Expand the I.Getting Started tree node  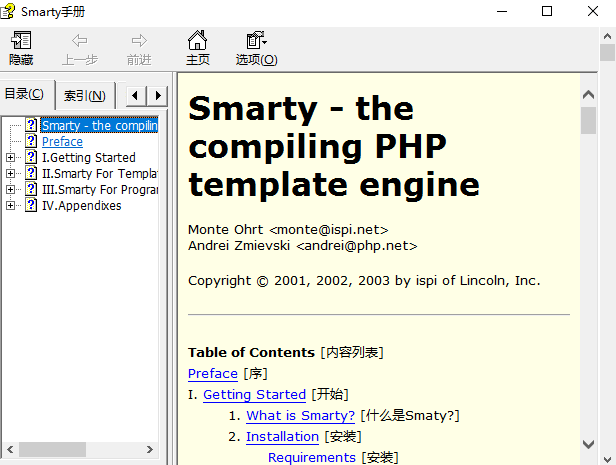point(11,158)
